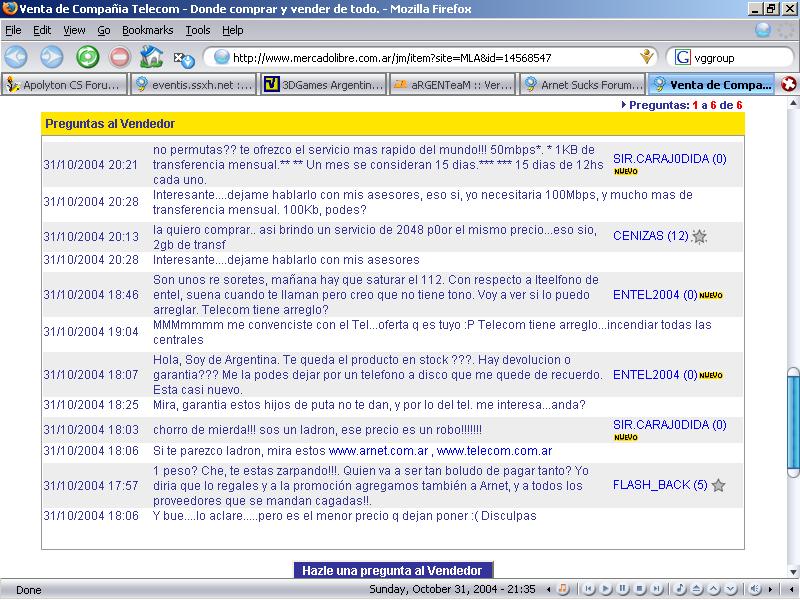The image size is (800, 600).
Task: Switch to the eventis.ssxh.net tab
Action: [193, 85]
